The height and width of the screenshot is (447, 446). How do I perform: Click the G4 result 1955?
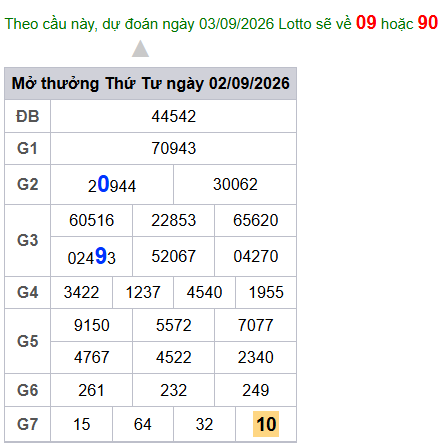pos(266,293)
